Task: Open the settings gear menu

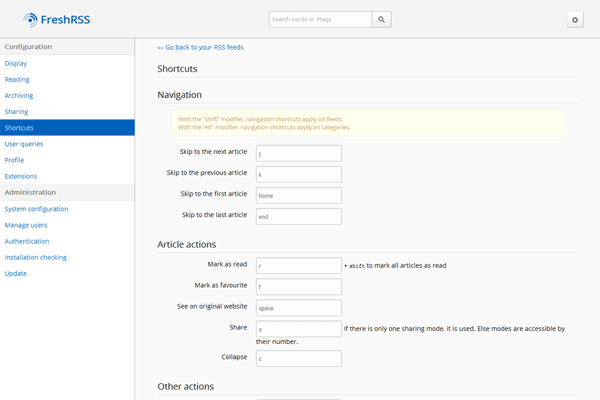Action: pos(574,19)
